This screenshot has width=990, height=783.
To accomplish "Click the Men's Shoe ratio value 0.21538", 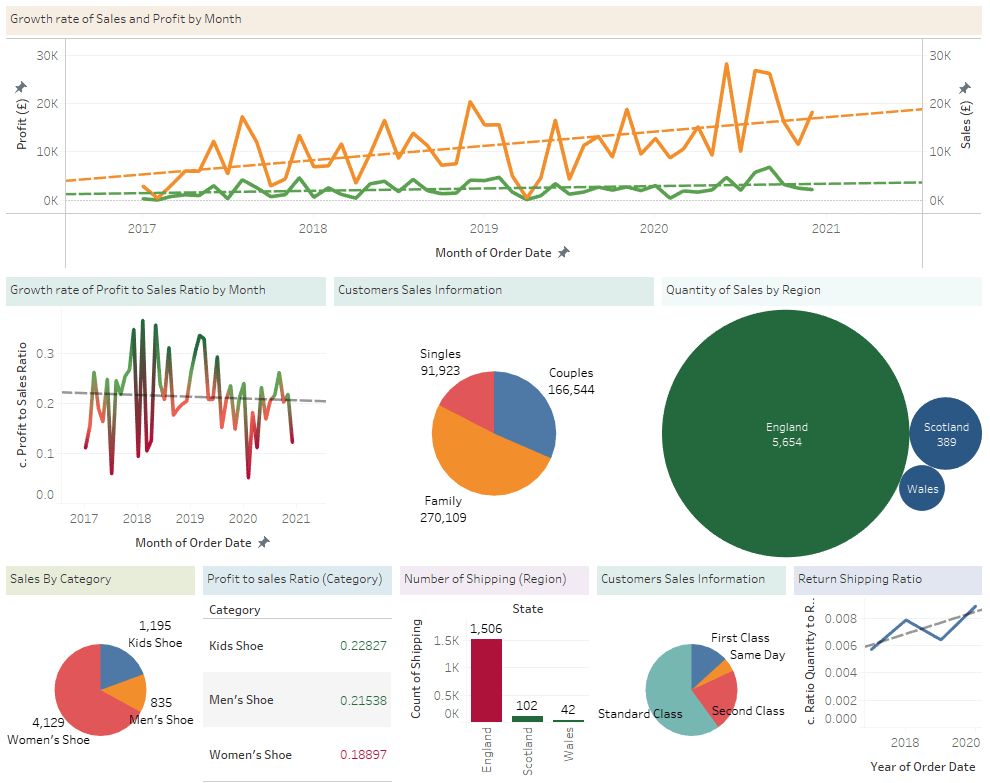I will (362, 700).
